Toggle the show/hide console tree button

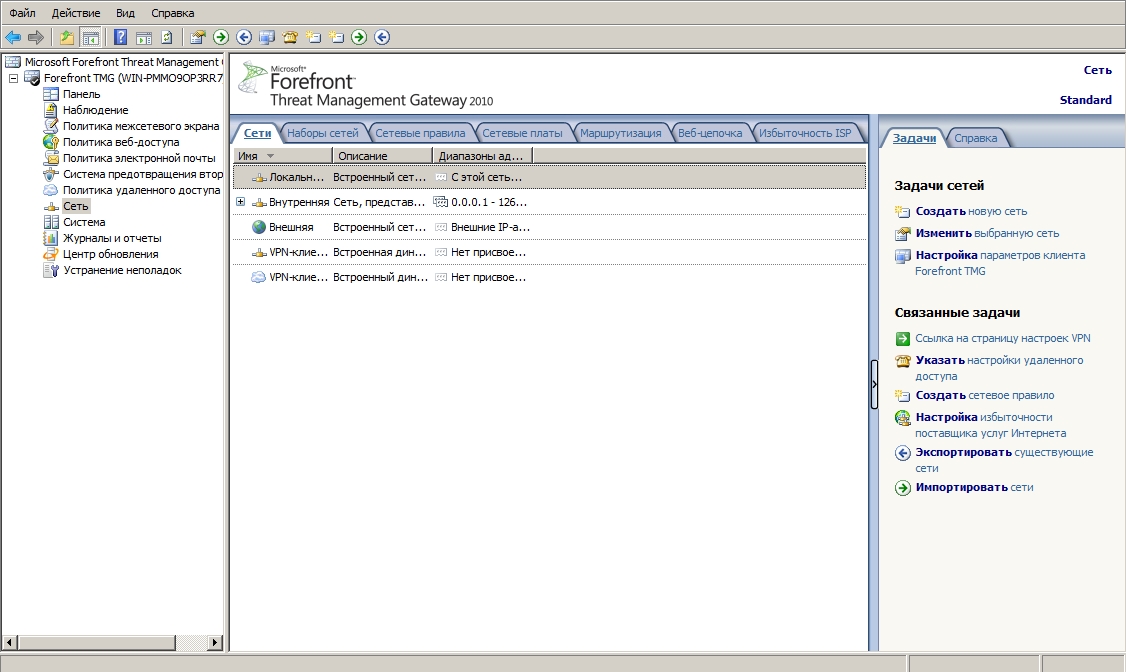(x=91, y=37)
